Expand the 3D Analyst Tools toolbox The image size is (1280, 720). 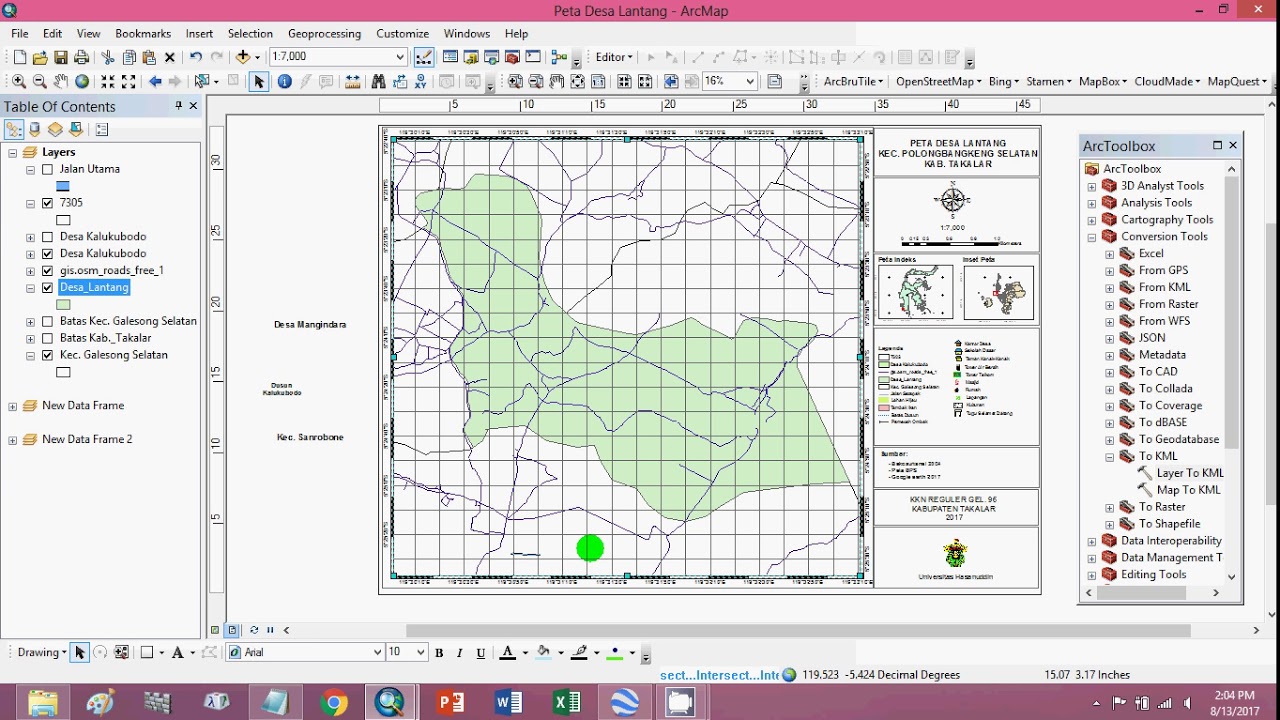[x=1092, y=186]
